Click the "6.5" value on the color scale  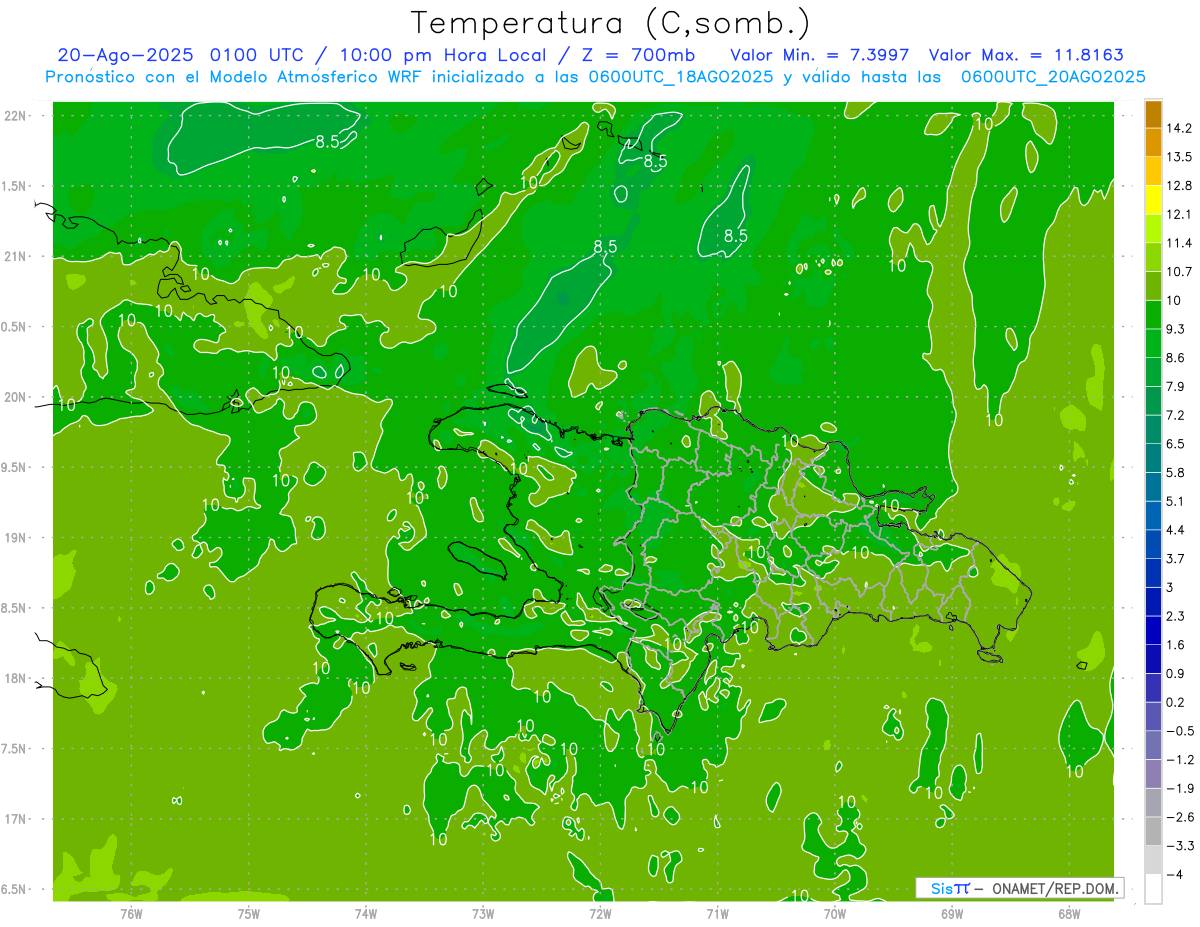(x=1176, y=444)
